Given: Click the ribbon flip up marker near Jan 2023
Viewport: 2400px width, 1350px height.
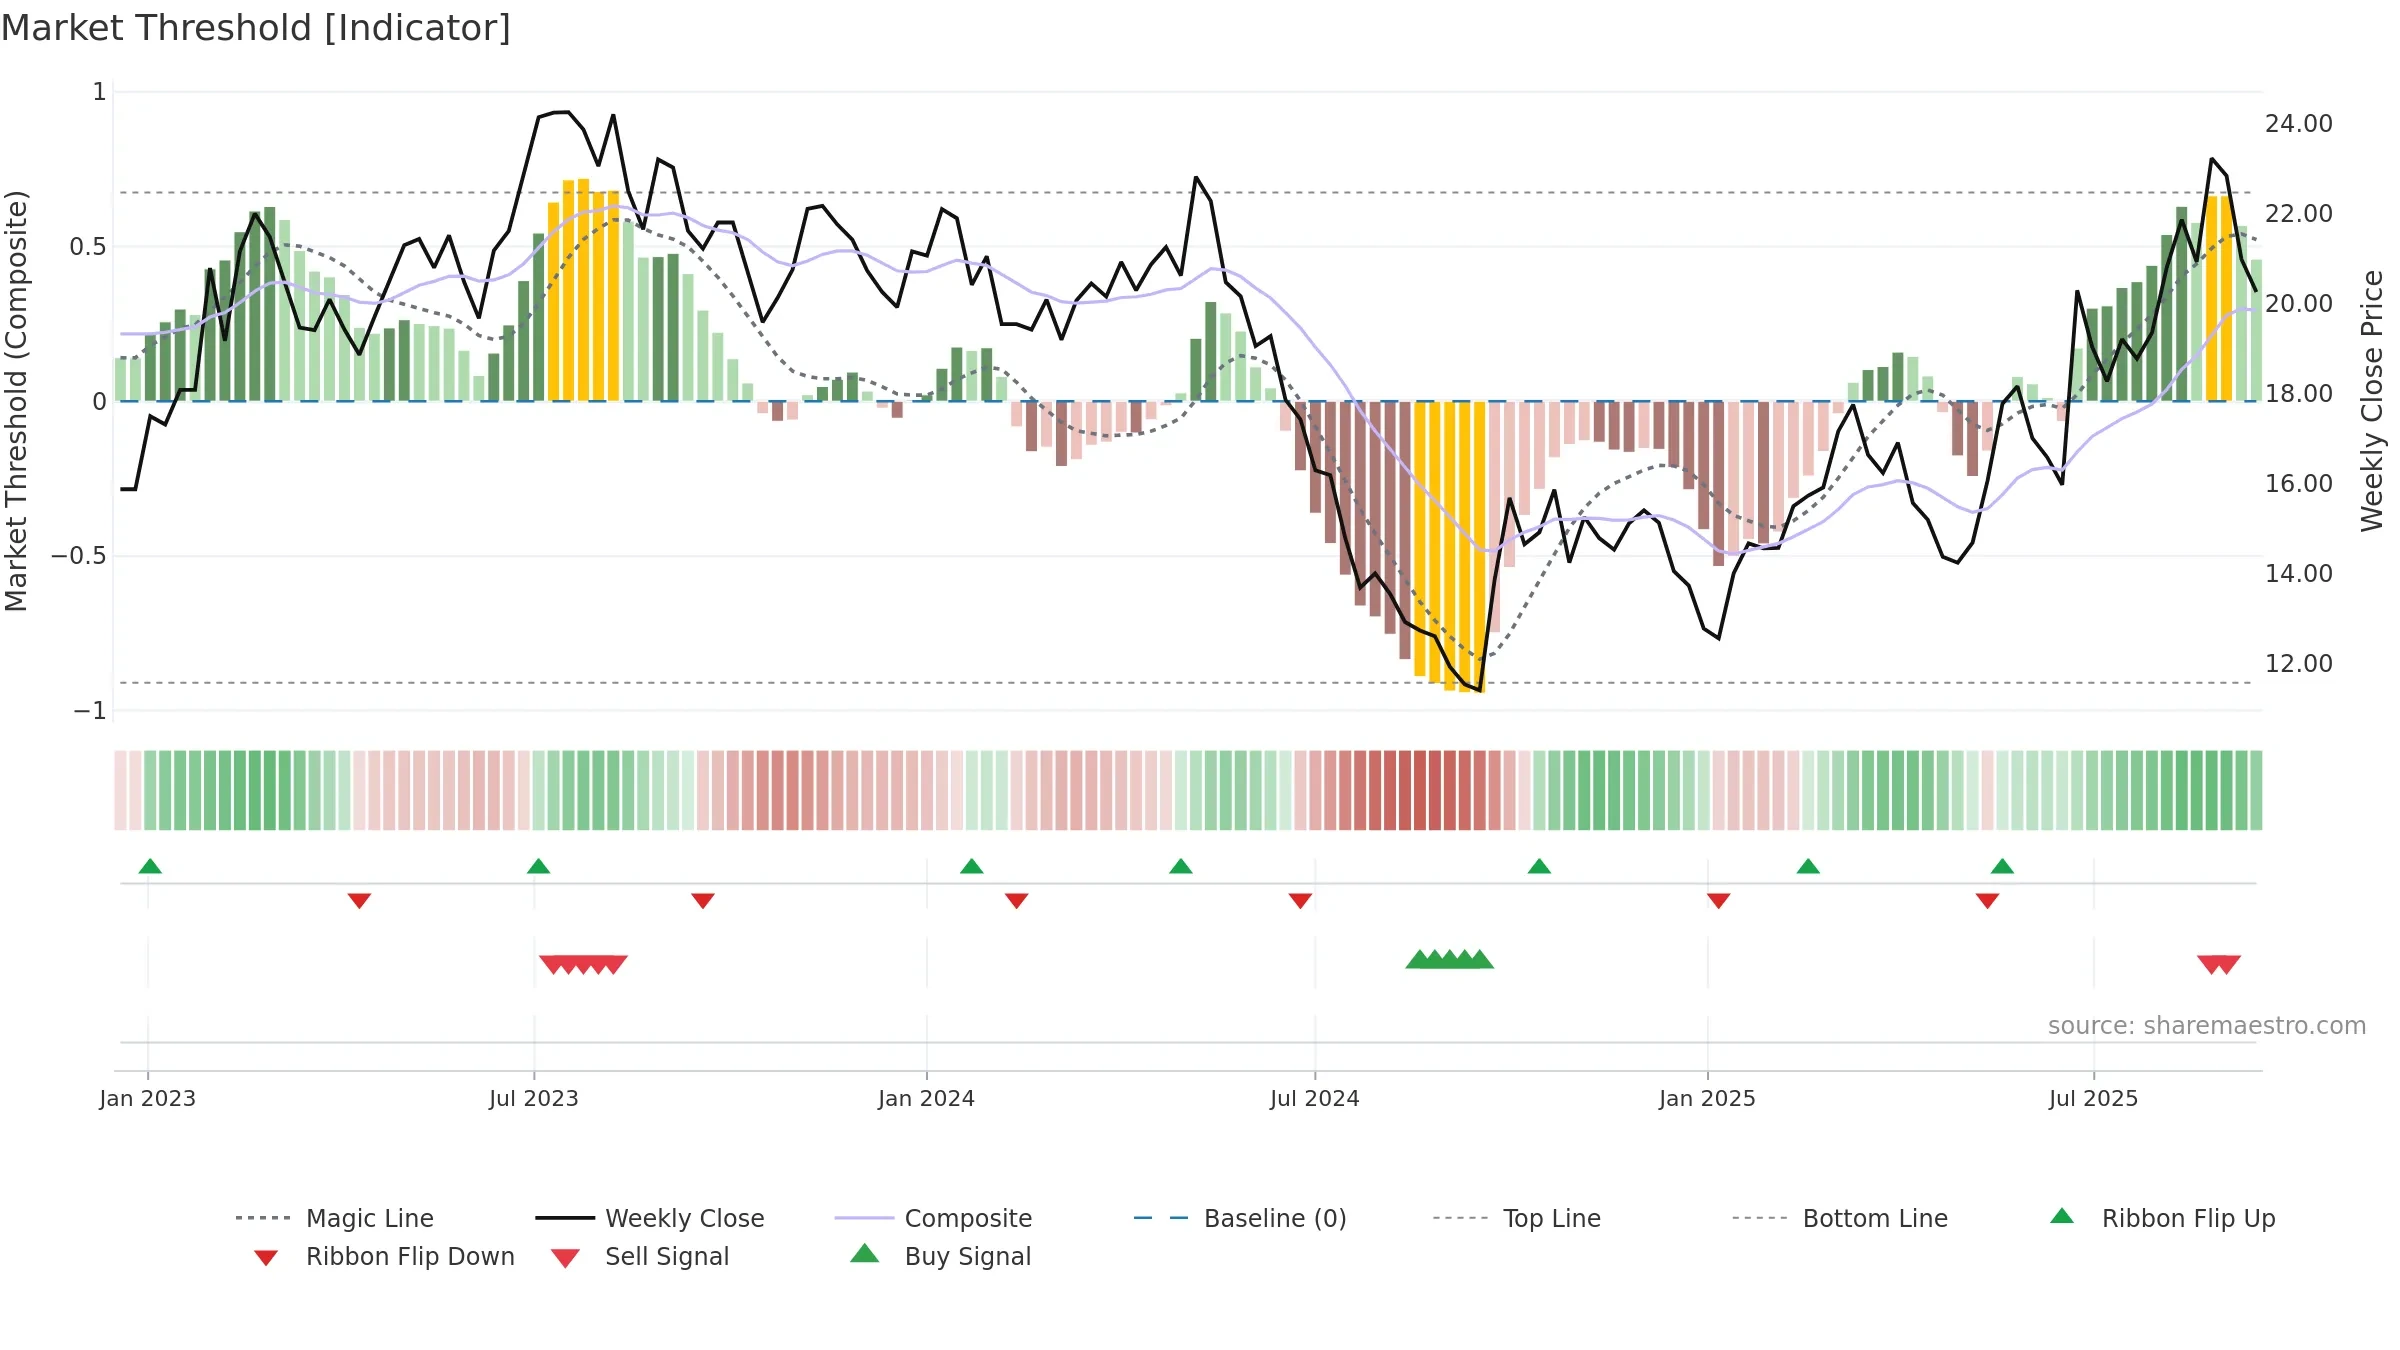Looking at the screenshot, I should [x=150, y=866].
